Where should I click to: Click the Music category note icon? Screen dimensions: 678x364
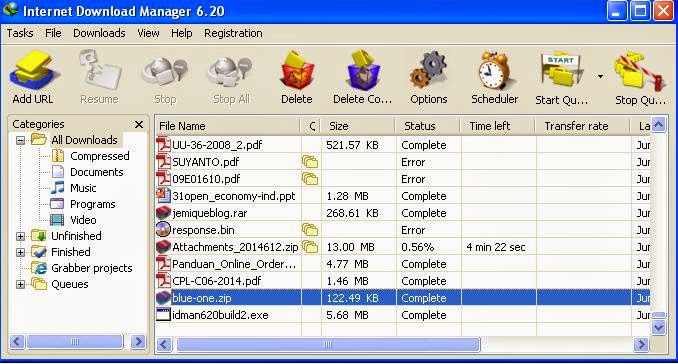click(x=58, y=188)
